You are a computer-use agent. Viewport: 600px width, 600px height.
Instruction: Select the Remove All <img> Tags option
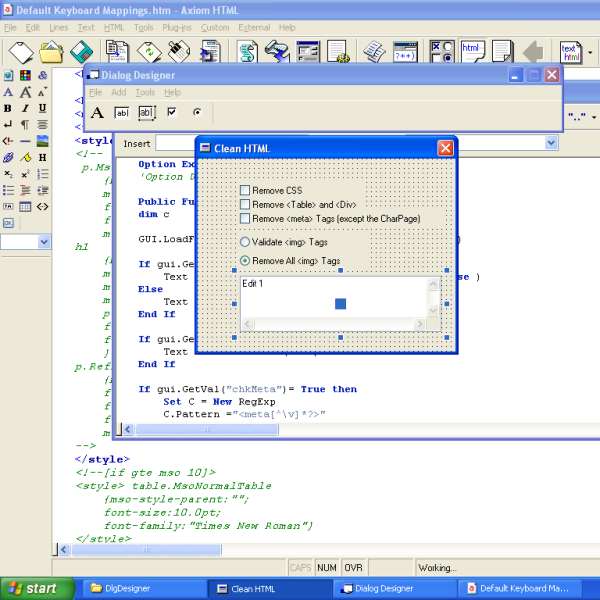(x=245, y=261)
